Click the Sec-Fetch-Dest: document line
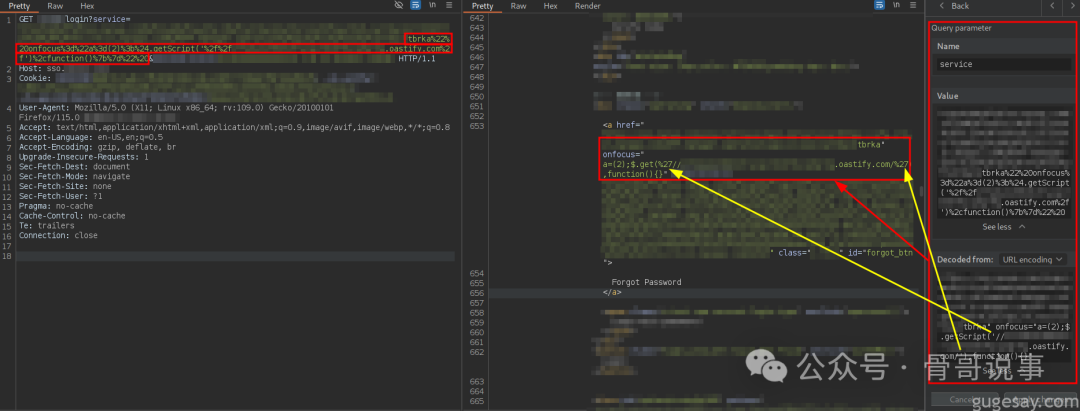This screenshot has width=1080, height=411. coord(74,167)
